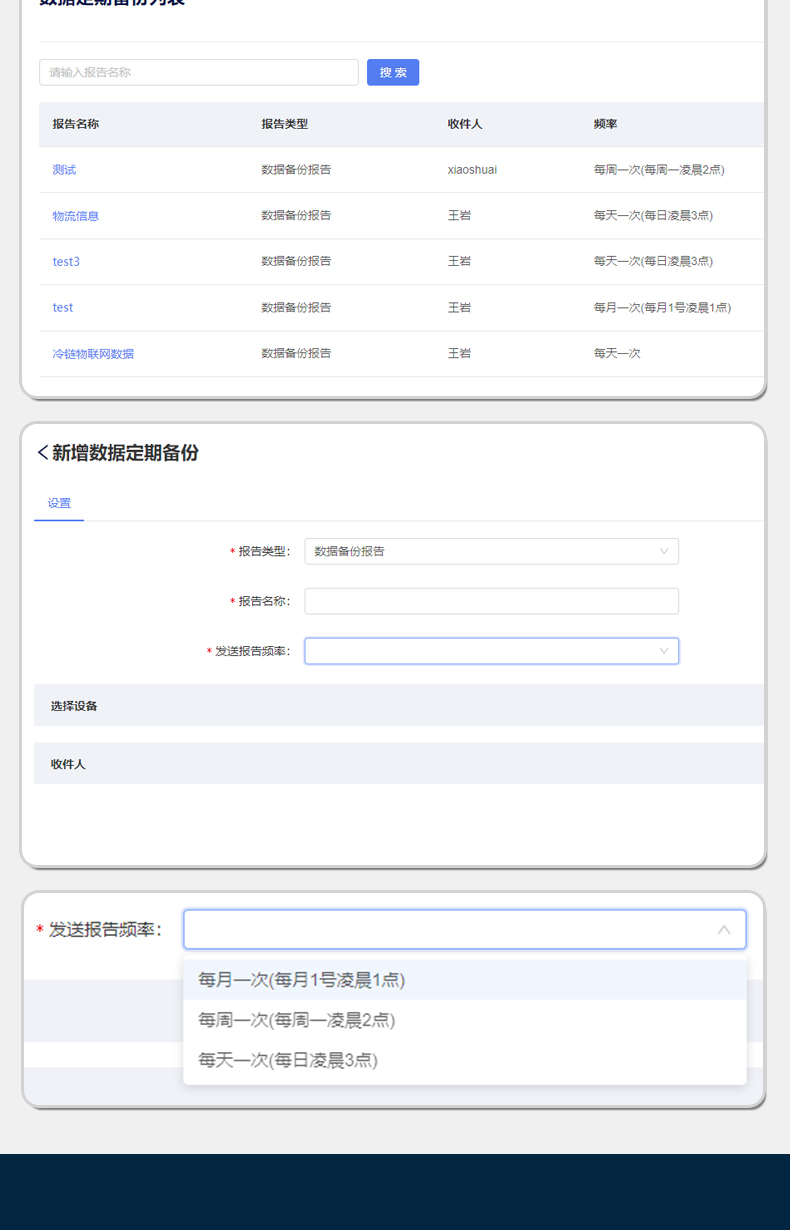Click the 报告名称 input field in form
790x1230 pixels.
point(491,601)
